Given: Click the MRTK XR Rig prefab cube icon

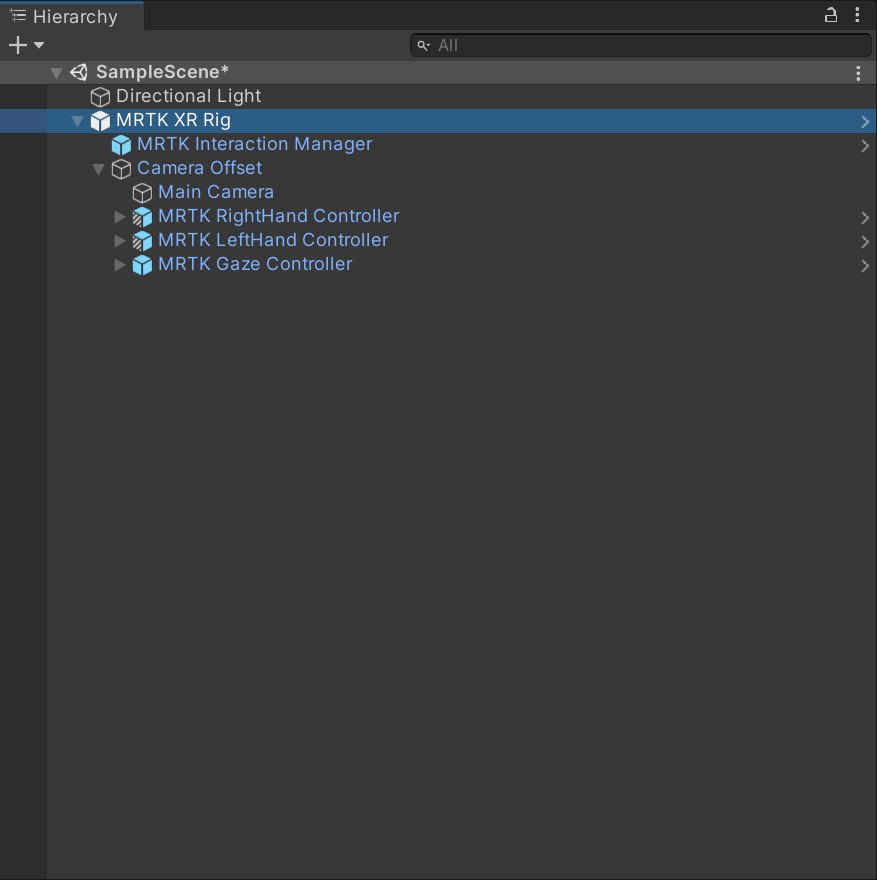Looking at the screenshot, I should pyautogui.click(x=100, y=120).
